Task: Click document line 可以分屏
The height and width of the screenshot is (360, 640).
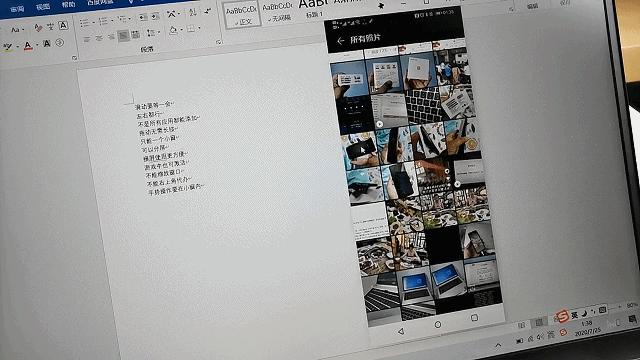Action: [155, 148]
